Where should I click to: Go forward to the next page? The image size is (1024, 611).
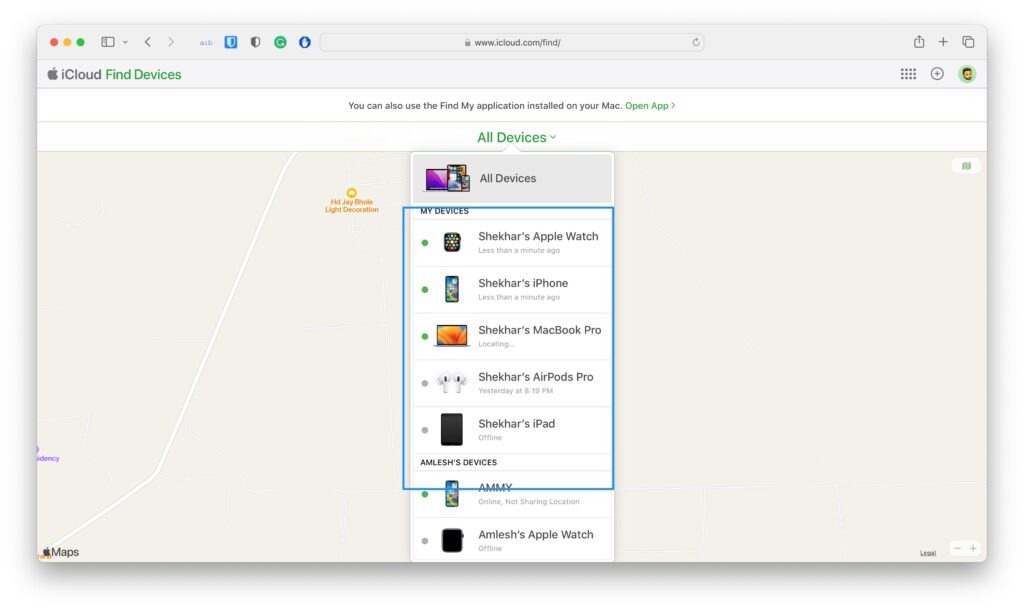point(171,42)
